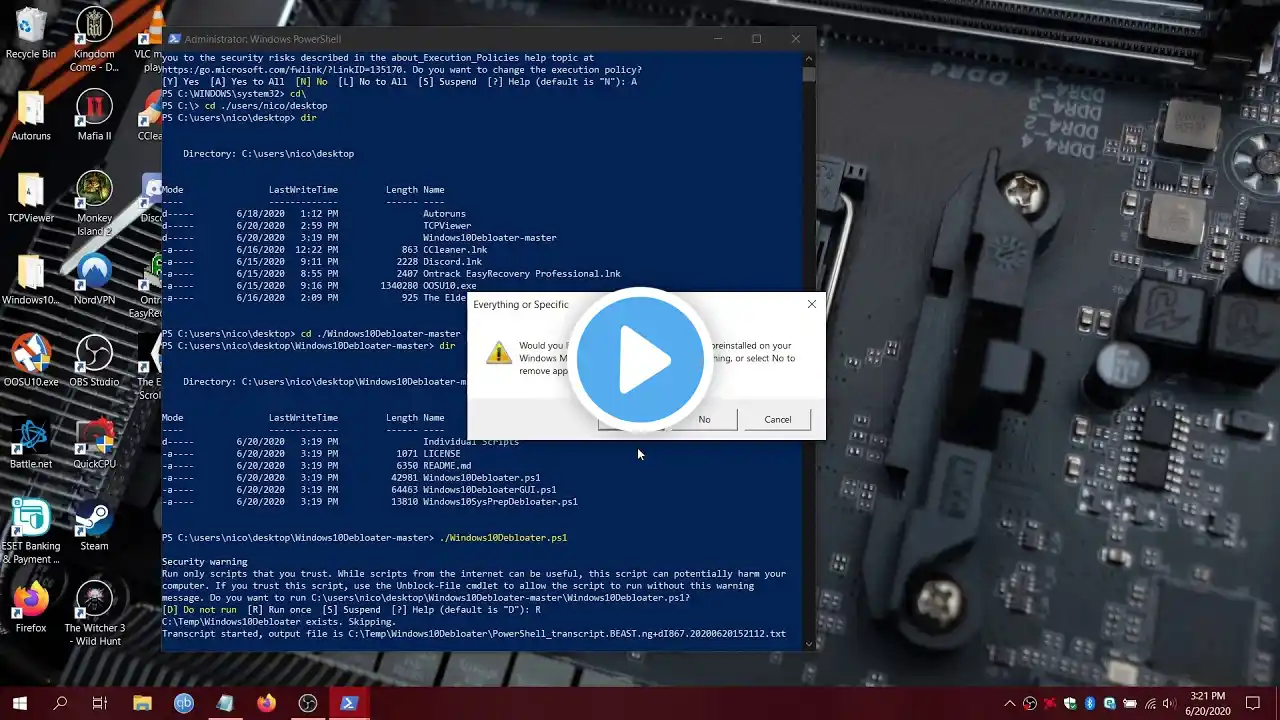Screen dimensions: 1280x720
Task: Launch Kingdom Come desktop shortcut
Action: tap(94, 39)
